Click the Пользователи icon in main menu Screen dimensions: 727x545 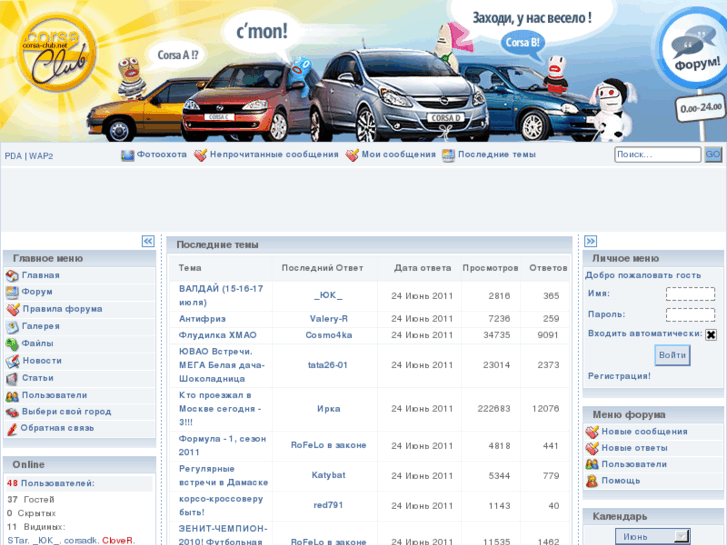(12, 396)
